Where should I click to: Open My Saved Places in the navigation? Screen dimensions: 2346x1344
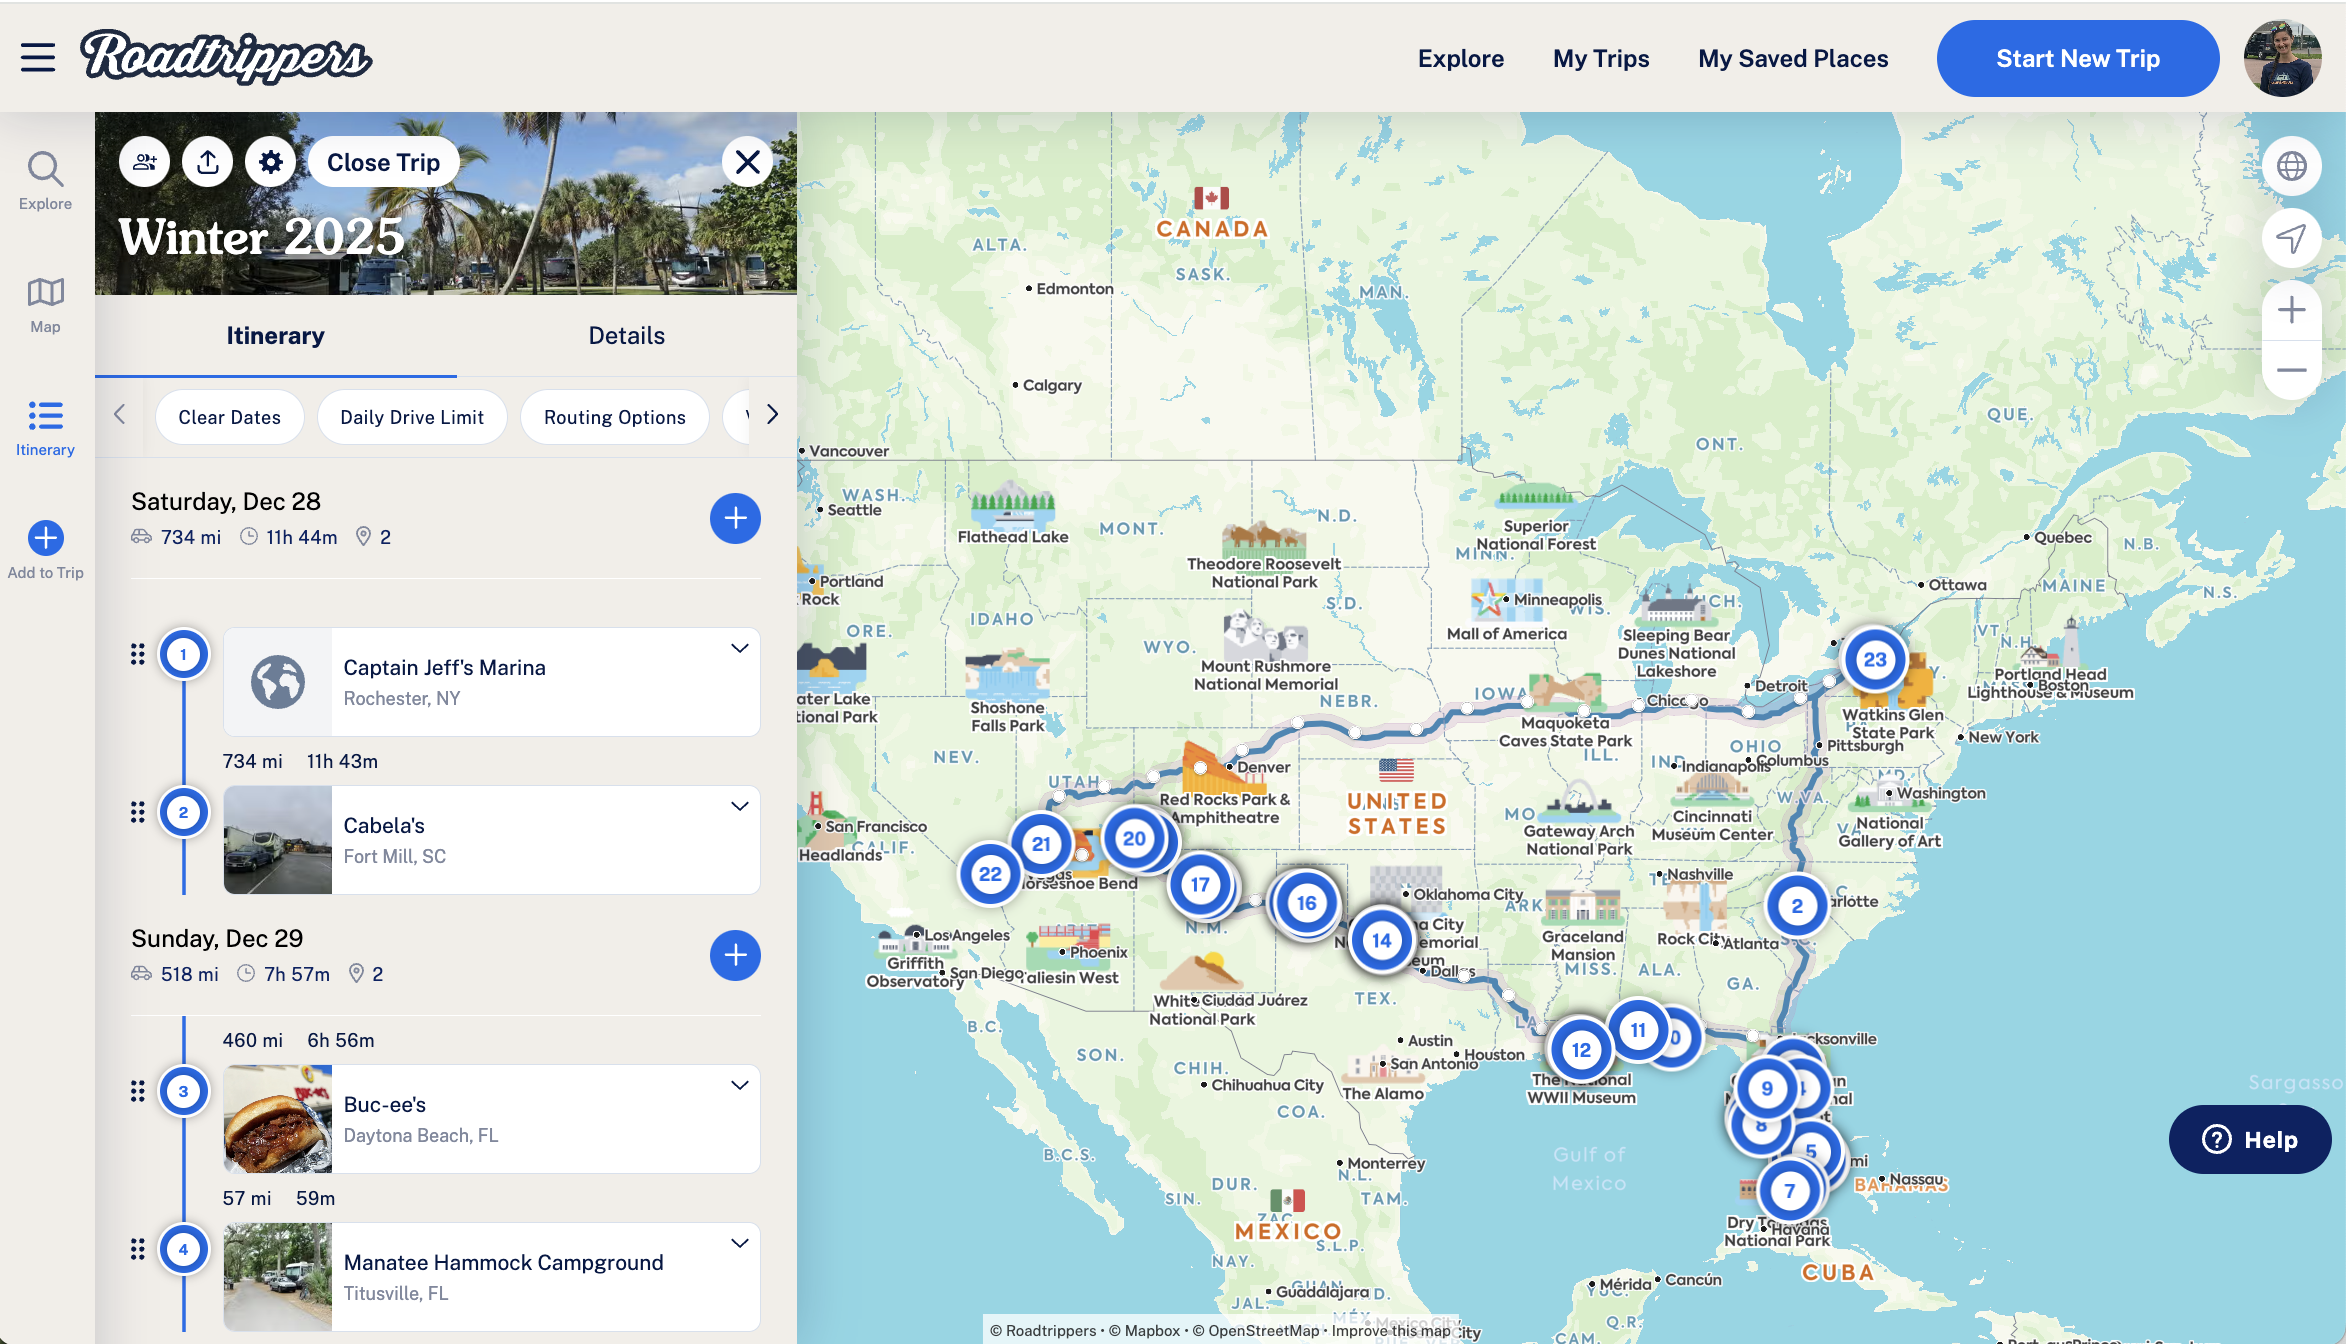click(1793, 59)
